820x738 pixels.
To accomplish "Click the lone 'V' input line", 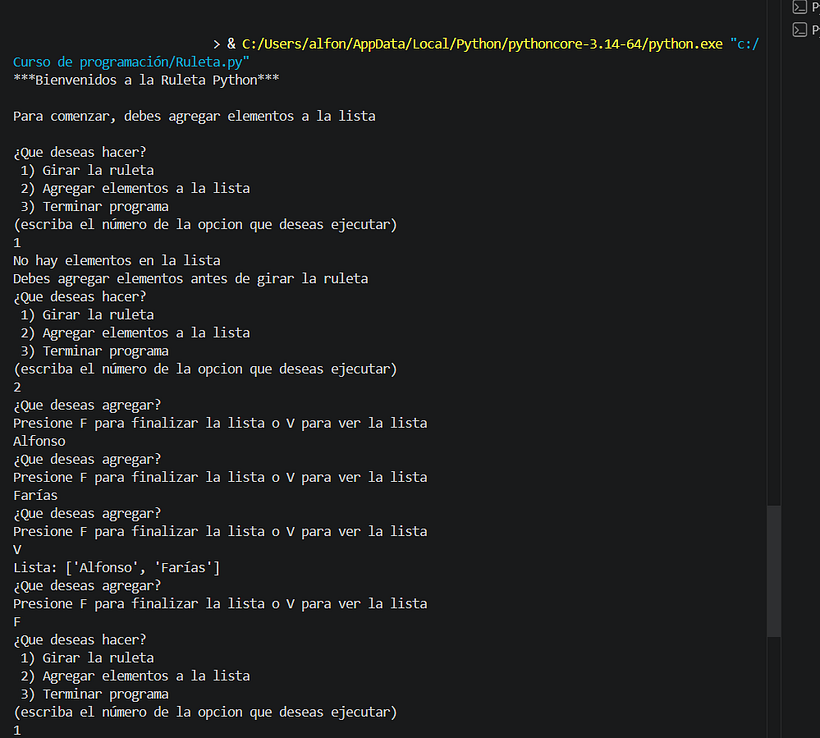I will (17, 550).
